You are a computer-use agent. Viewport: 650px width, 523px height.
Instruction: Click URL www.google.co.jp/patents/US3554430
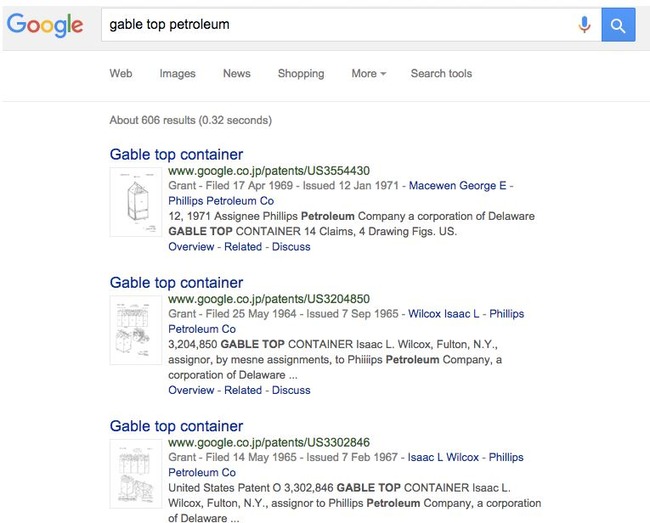click(269, 171)
